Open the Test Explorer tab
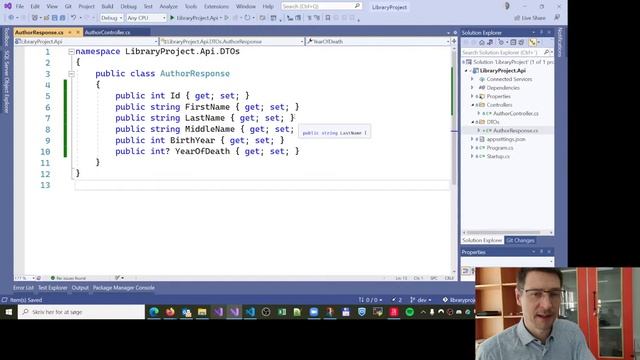Viewport: 640px width, 360px height. click(53, 288)
